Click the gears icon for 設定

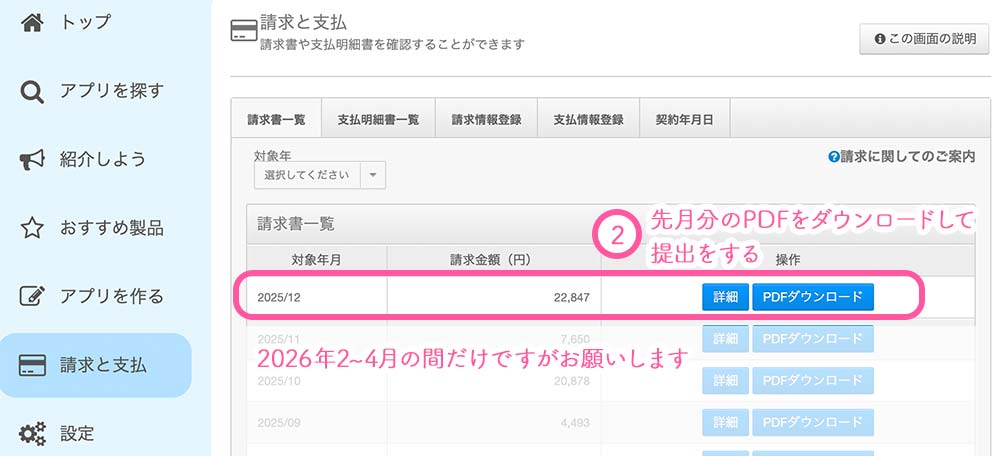[32, 434]
